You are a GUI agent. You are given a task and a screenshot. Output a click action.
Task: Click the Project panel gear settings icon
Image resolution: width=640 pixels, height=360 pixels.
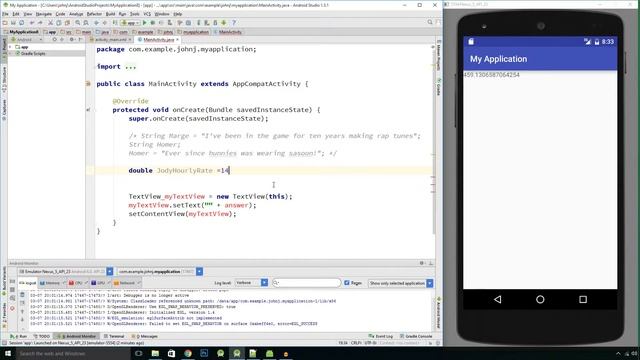click(x=72, y=40)
